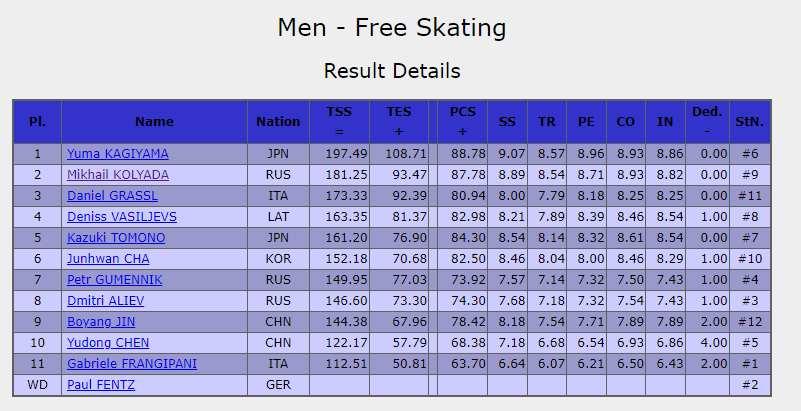Open Yuma KAGIYAMA's skater link
Image resolution: width=801 pixels, height=411 pixels.
point(117,154)
